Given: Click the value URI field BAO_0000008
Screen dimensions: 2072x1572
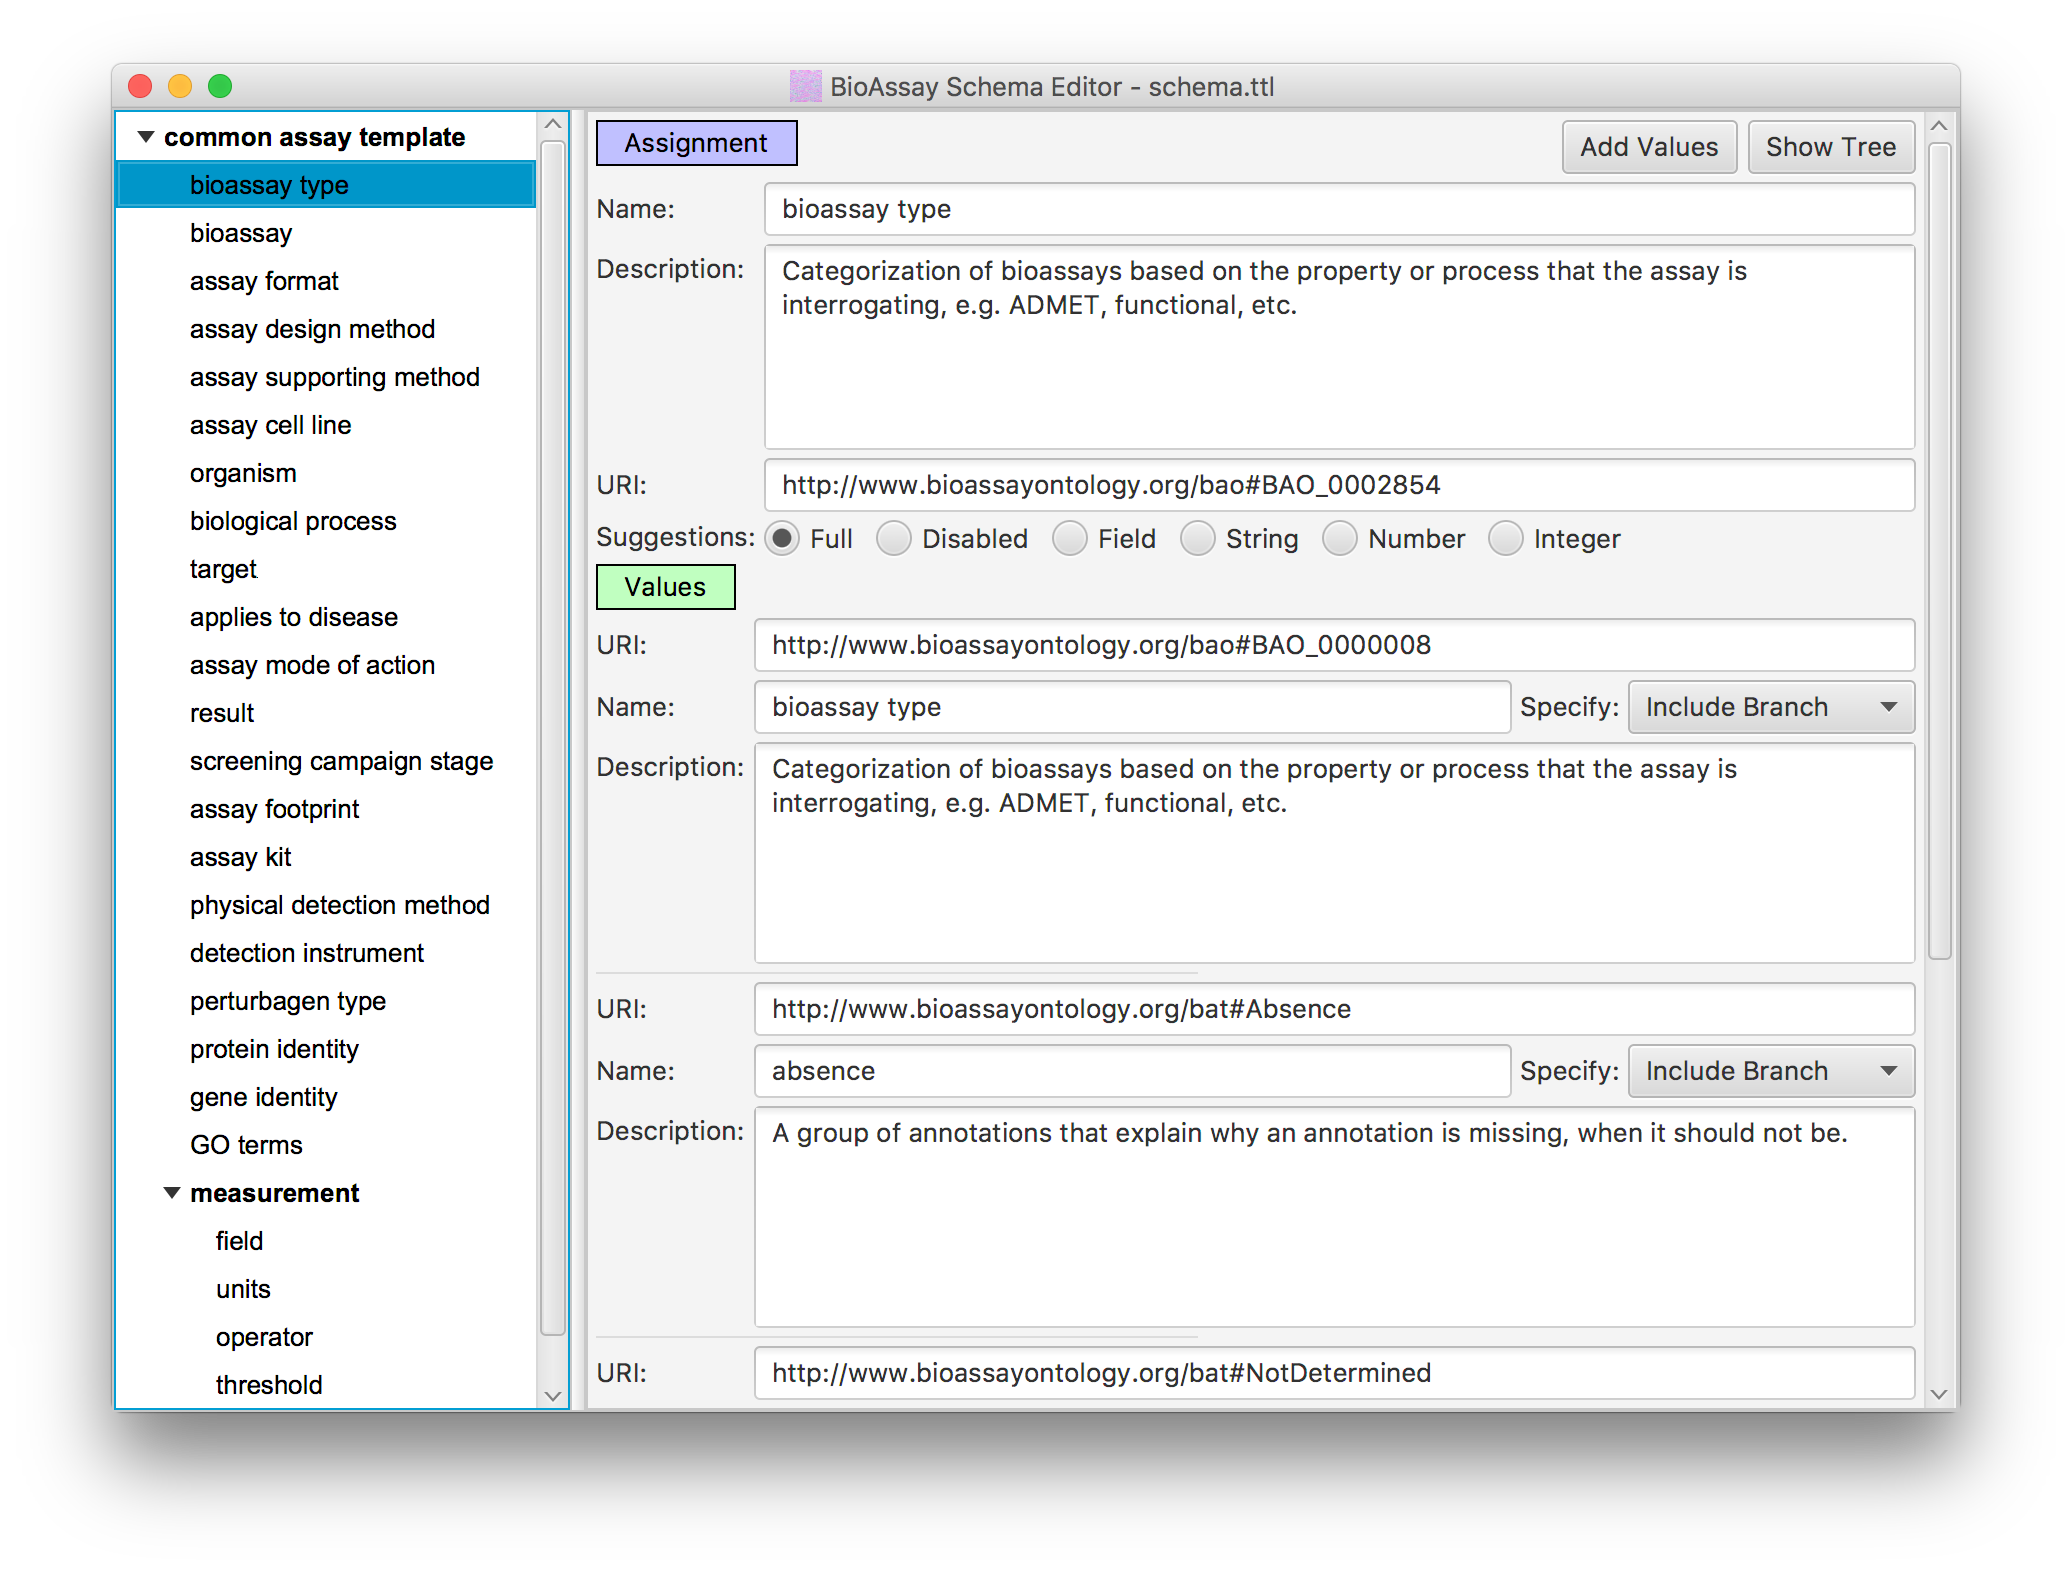Looking at the screenshot, I should [x=1335, y=645].
